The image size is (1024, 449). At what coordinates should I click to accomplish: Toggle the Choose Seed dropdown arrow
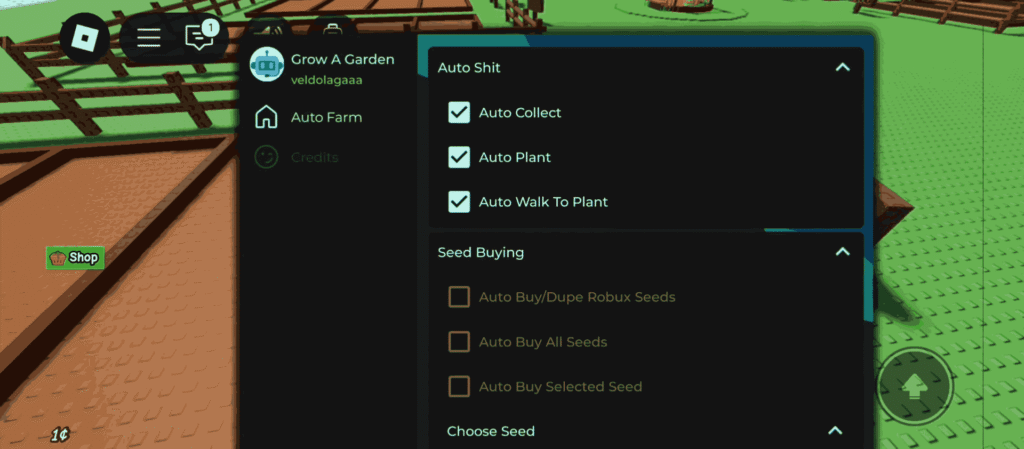835,431
